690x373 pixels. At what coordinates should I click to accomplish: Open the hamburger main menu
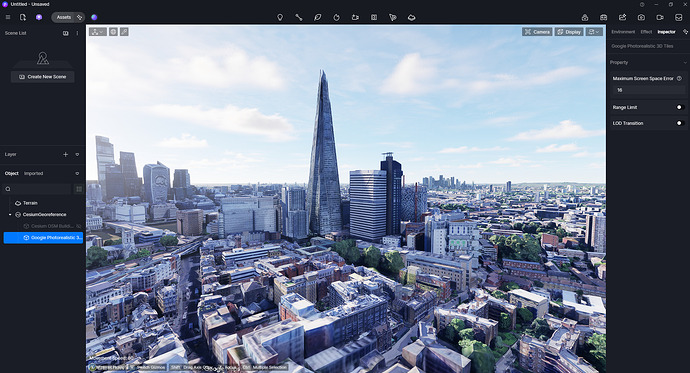coord(7,17)
